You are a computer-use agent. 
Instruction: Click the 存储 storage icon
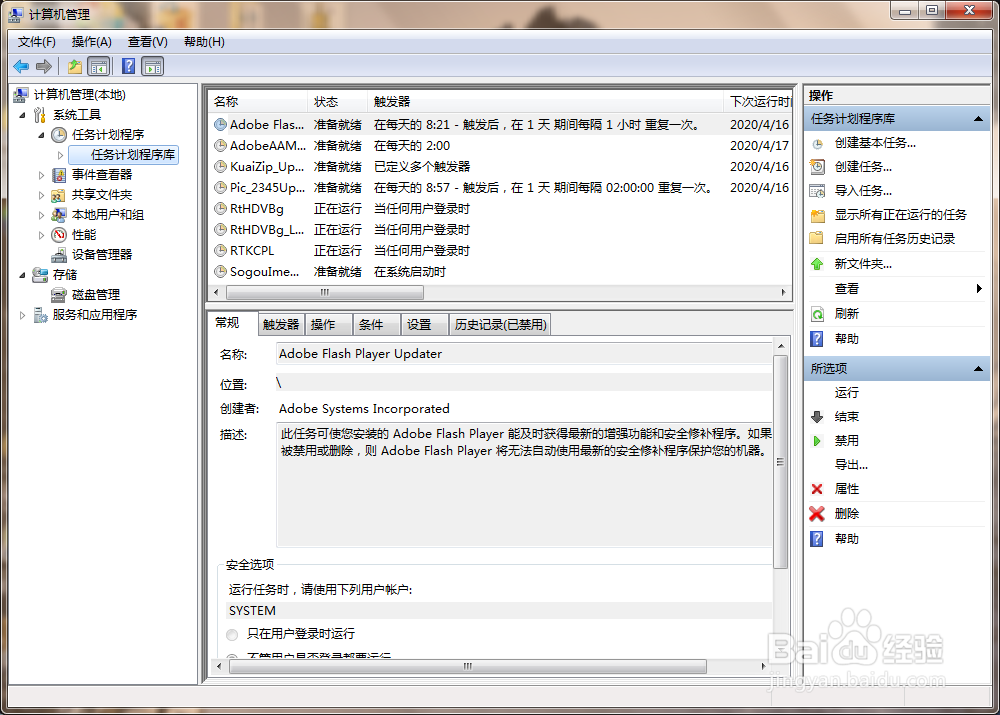coord(40,275)
